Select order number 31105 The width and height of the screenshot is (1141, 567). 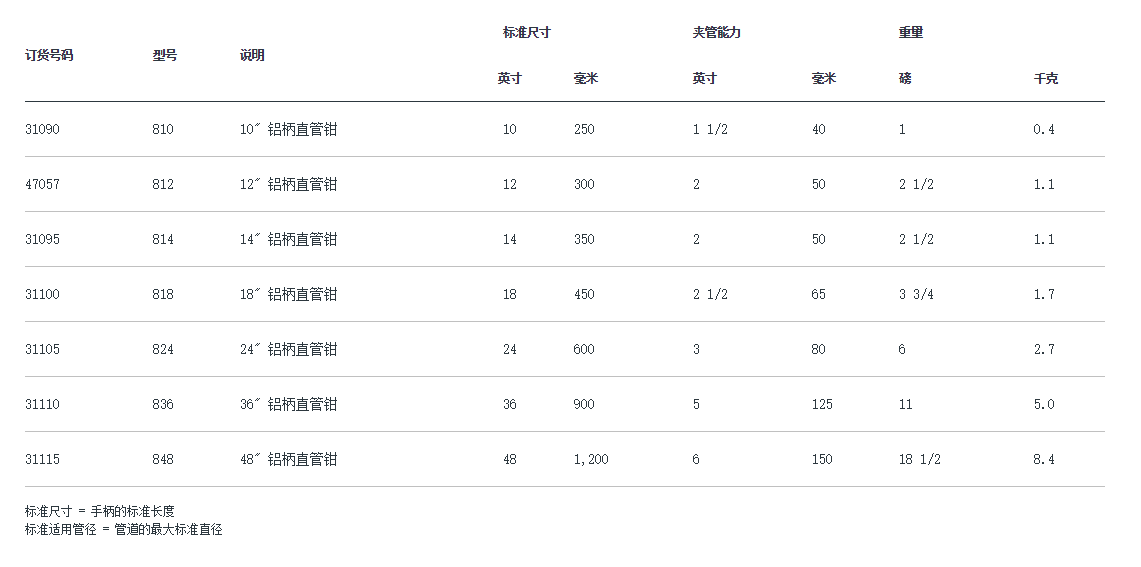point(42,349)
